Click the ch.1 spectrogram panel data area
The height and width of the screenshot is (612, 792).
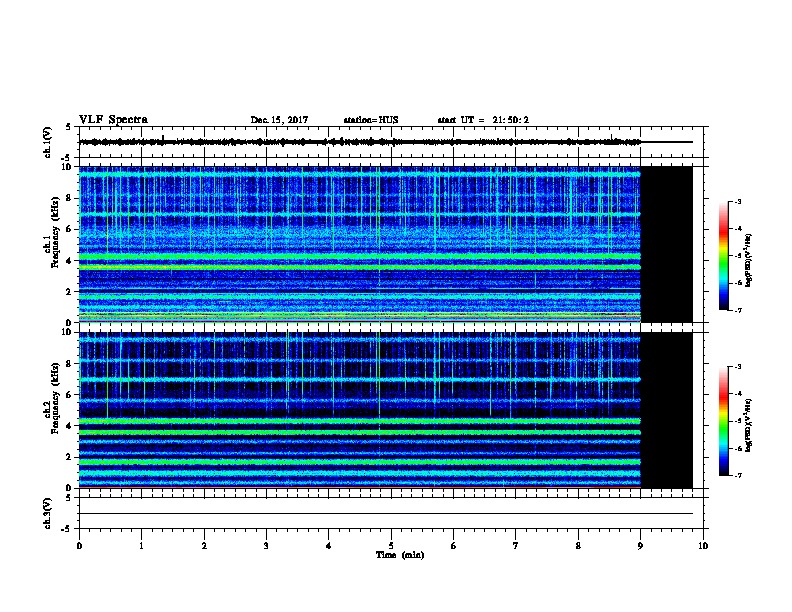click(x=360, y=244)
